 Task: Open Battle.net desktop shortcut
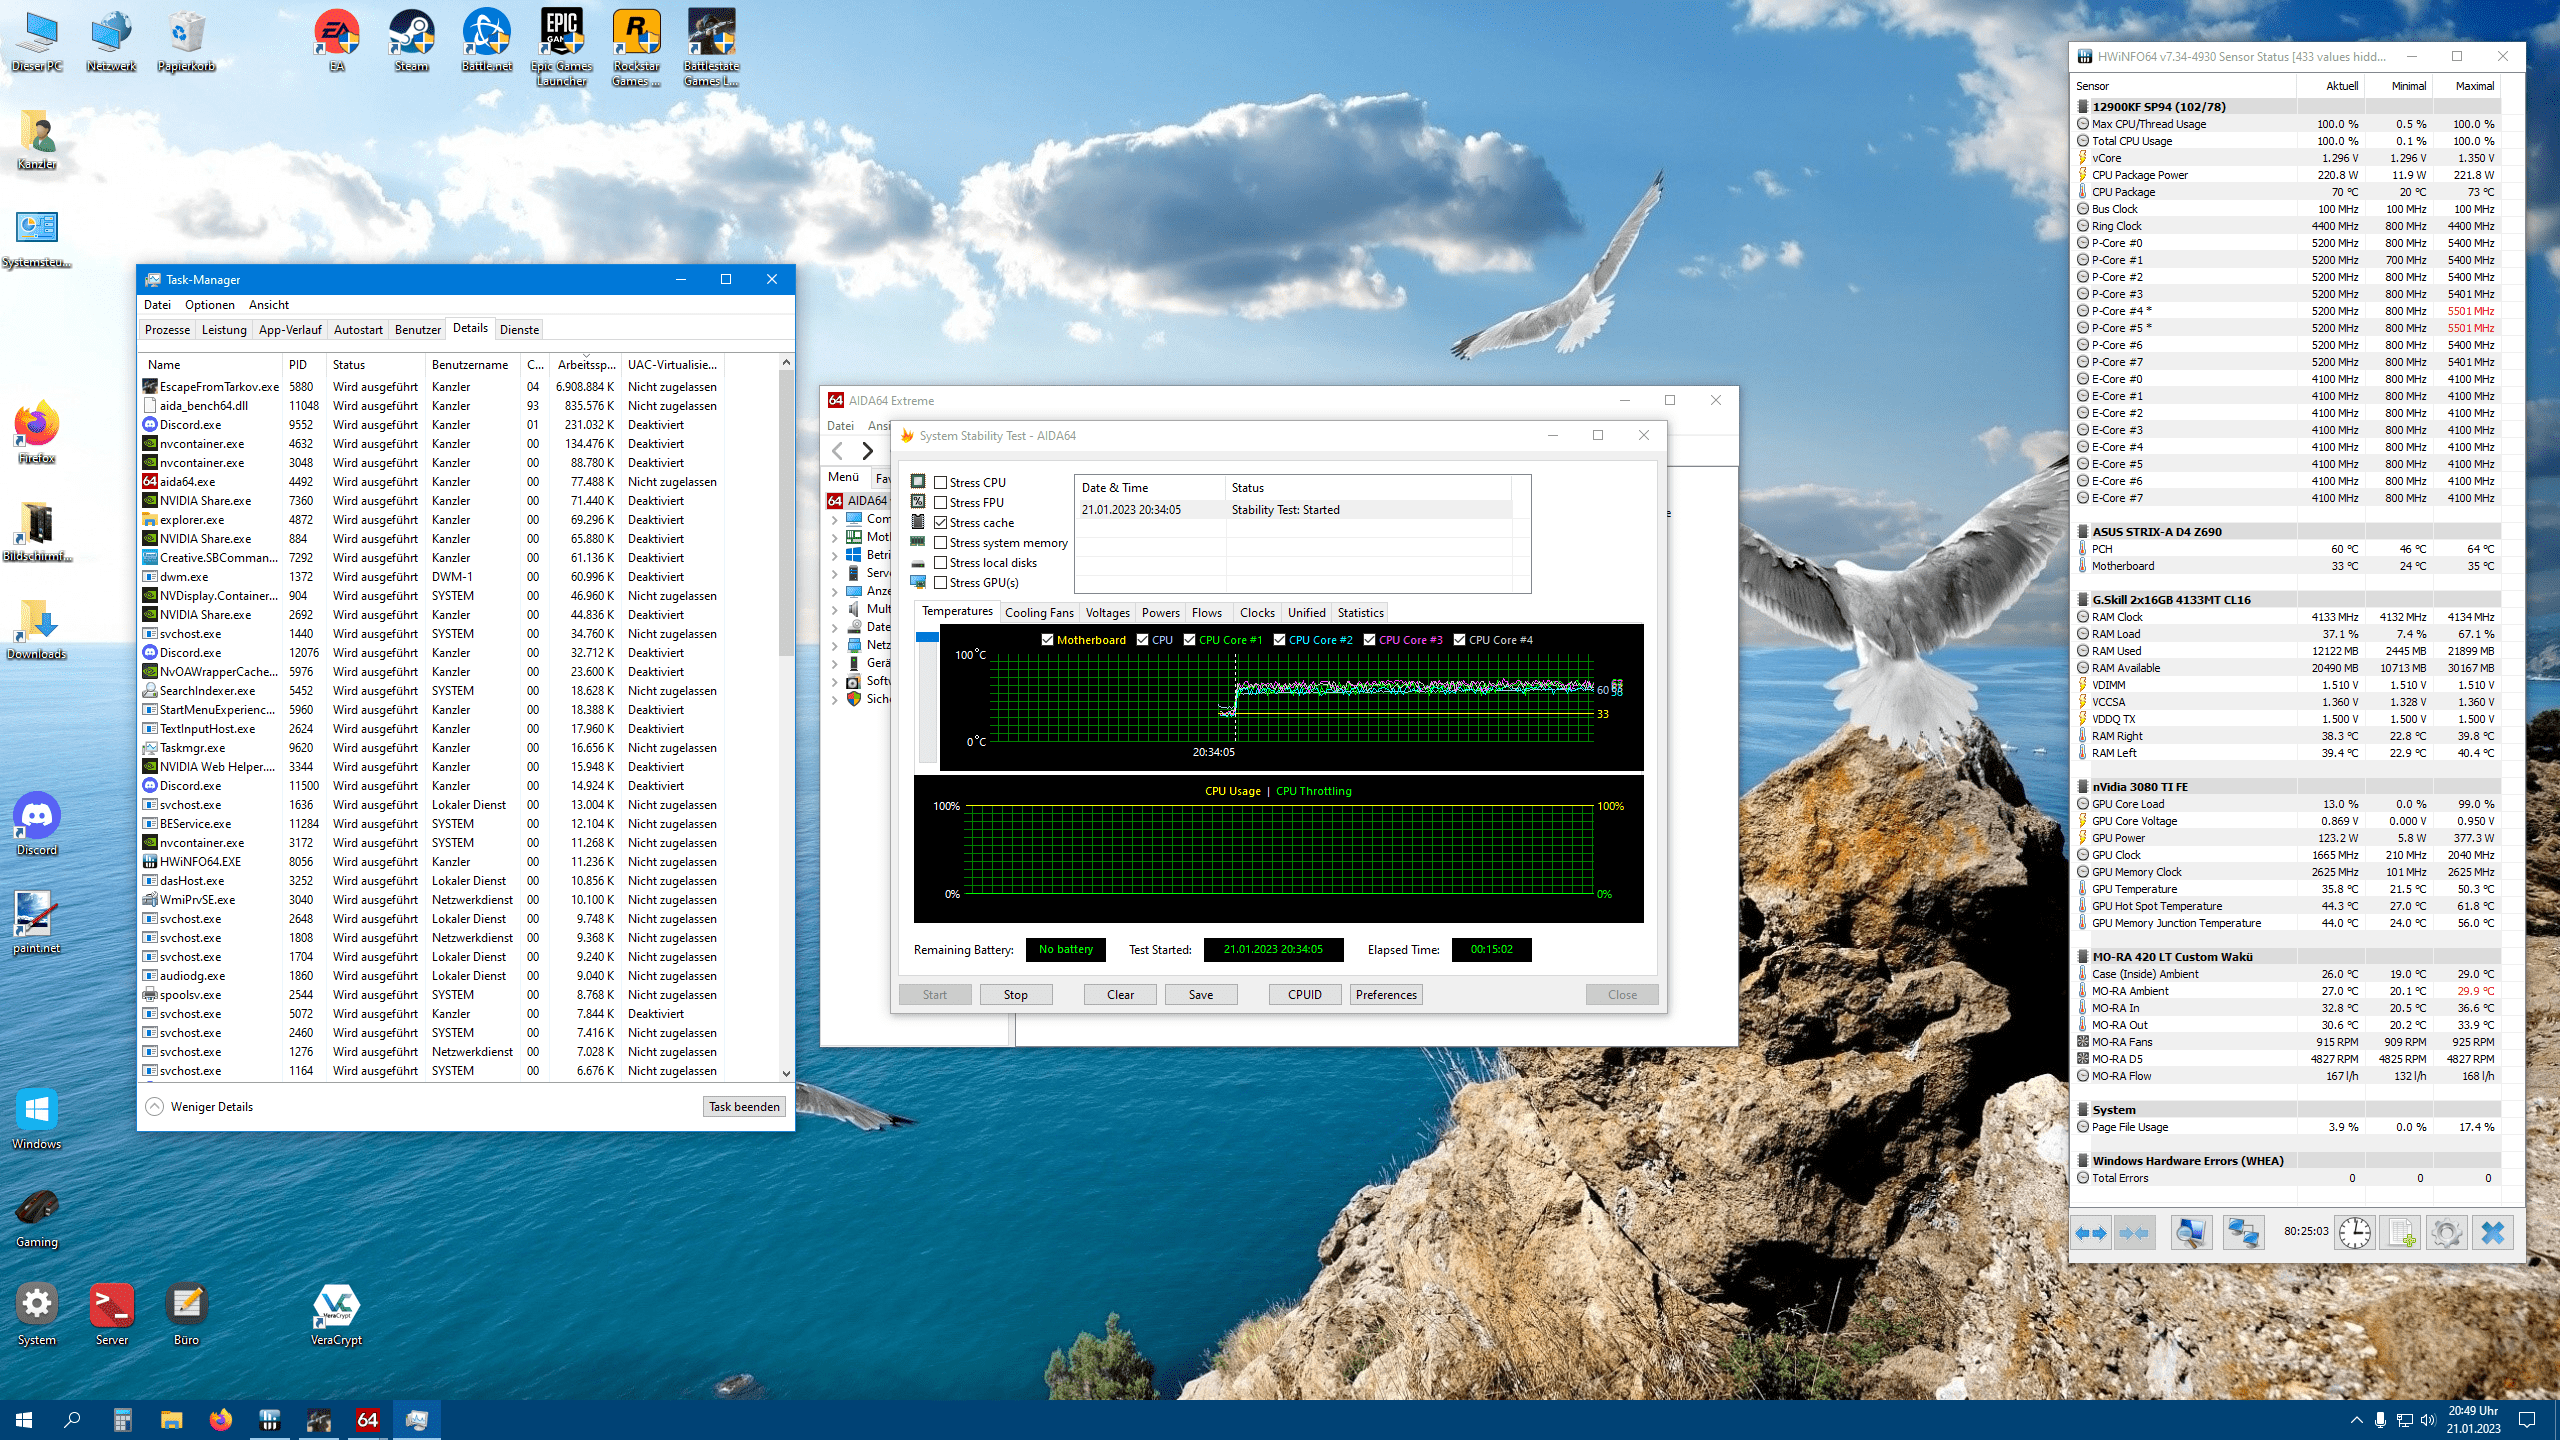point(487,41)
